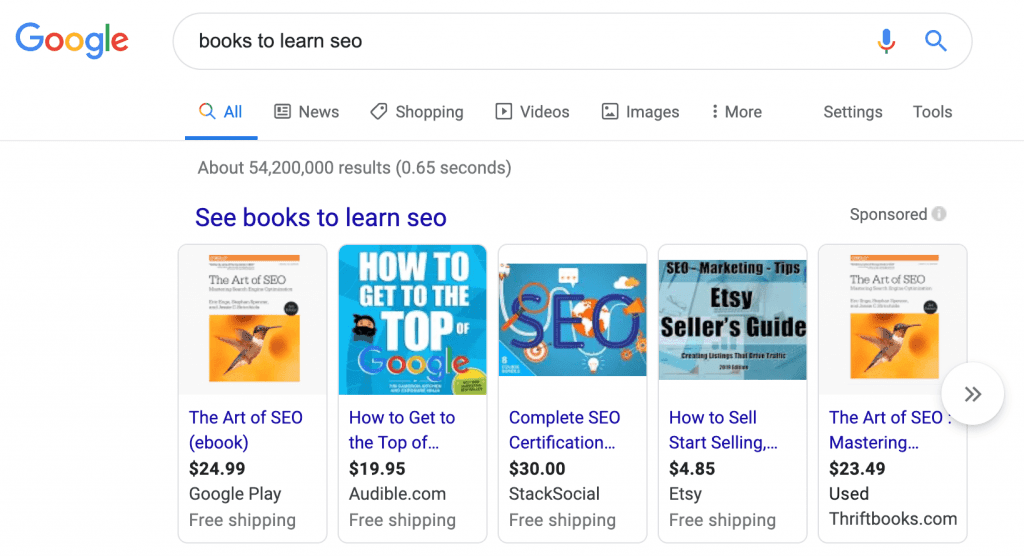This screenshot has width=1024, height=556.
Task: Click the Sponsored label text
Action: tap(888, 214)
